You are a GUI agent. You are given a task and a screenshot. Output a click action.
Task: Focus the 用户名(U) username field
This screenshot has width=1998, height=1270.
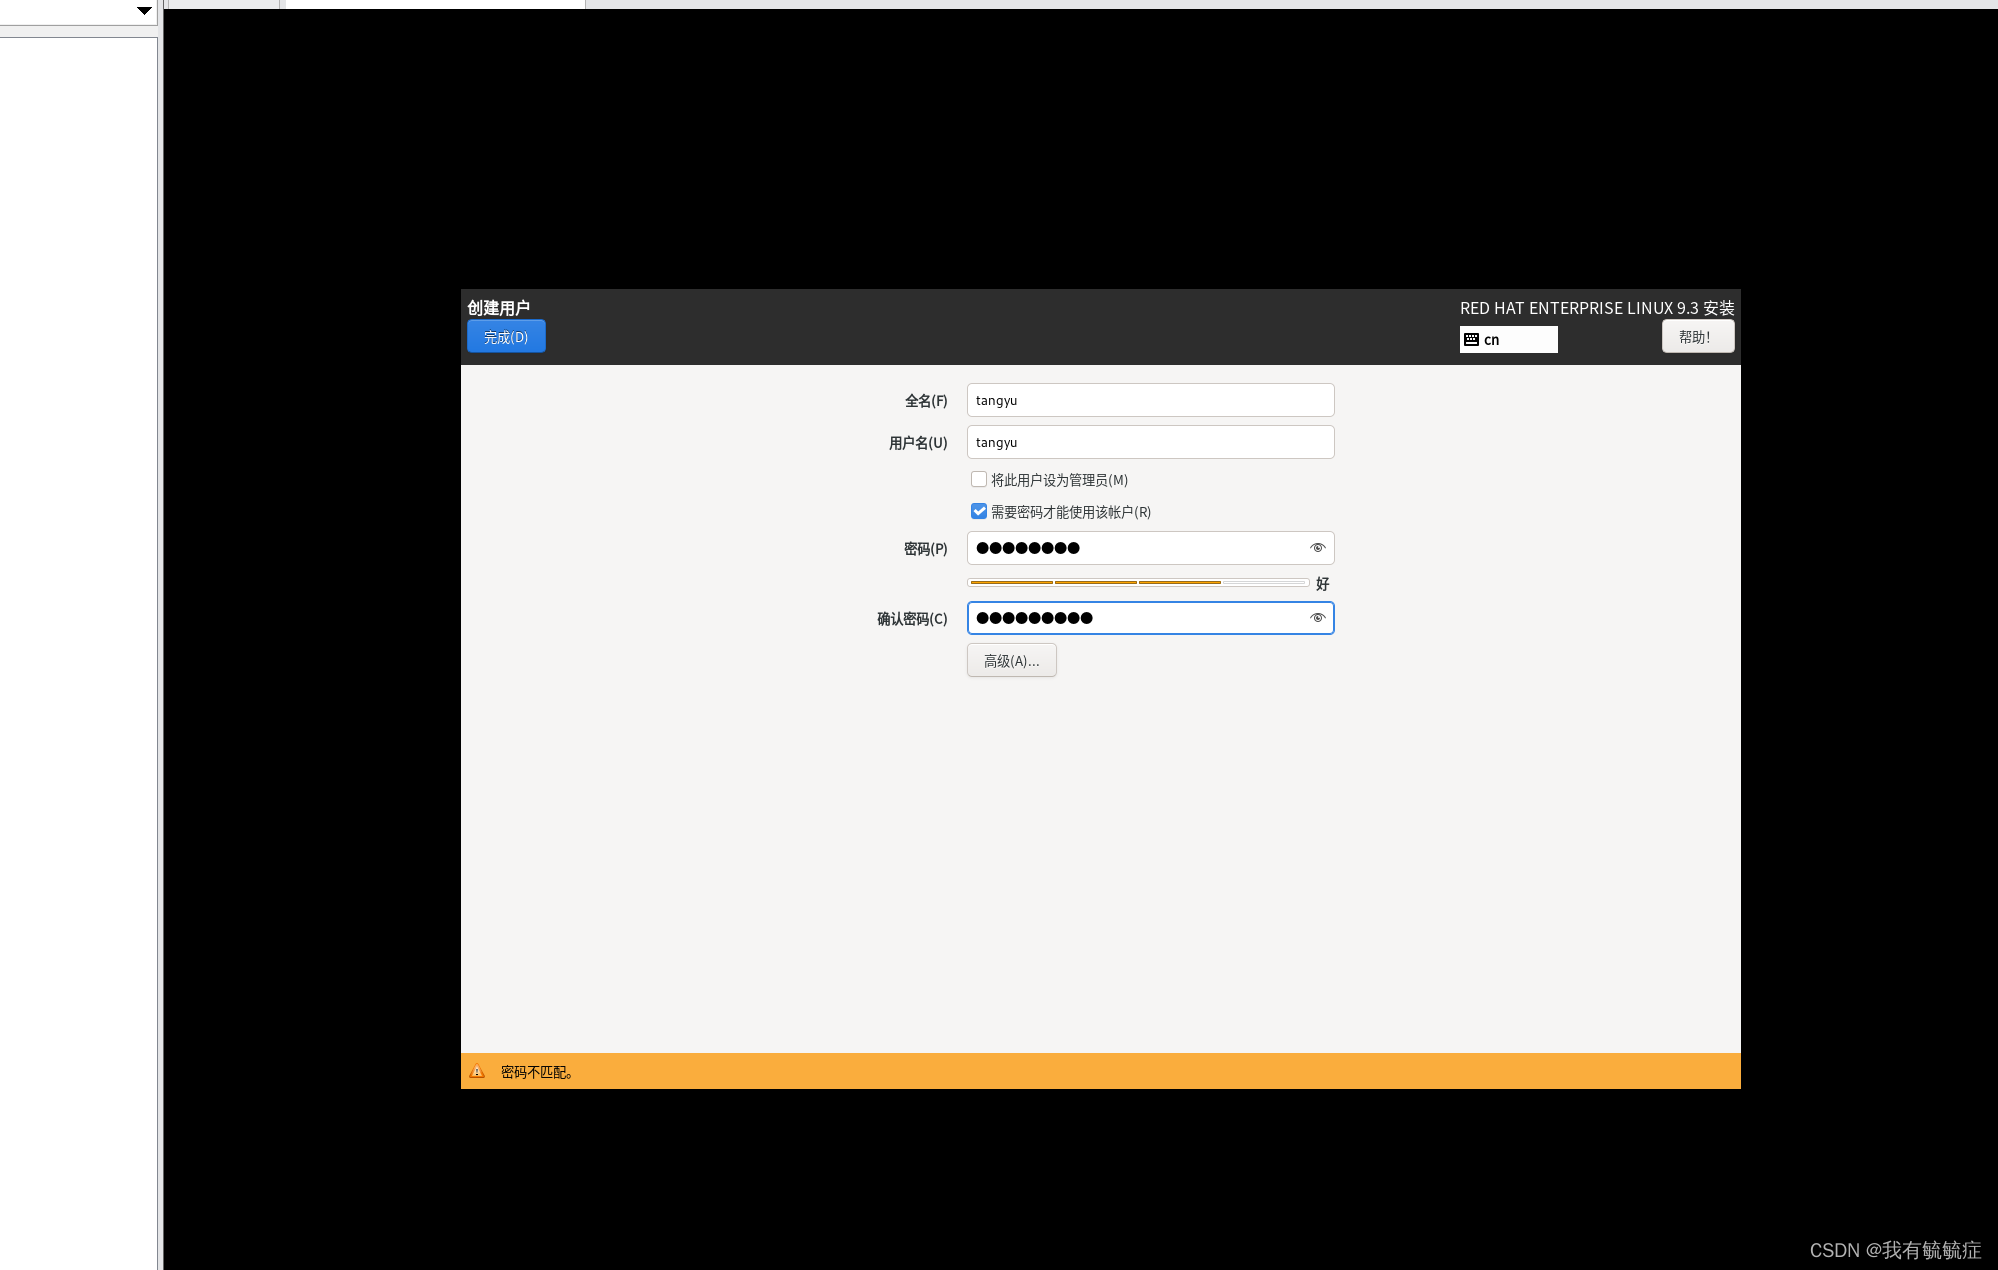click(1150, 442)
